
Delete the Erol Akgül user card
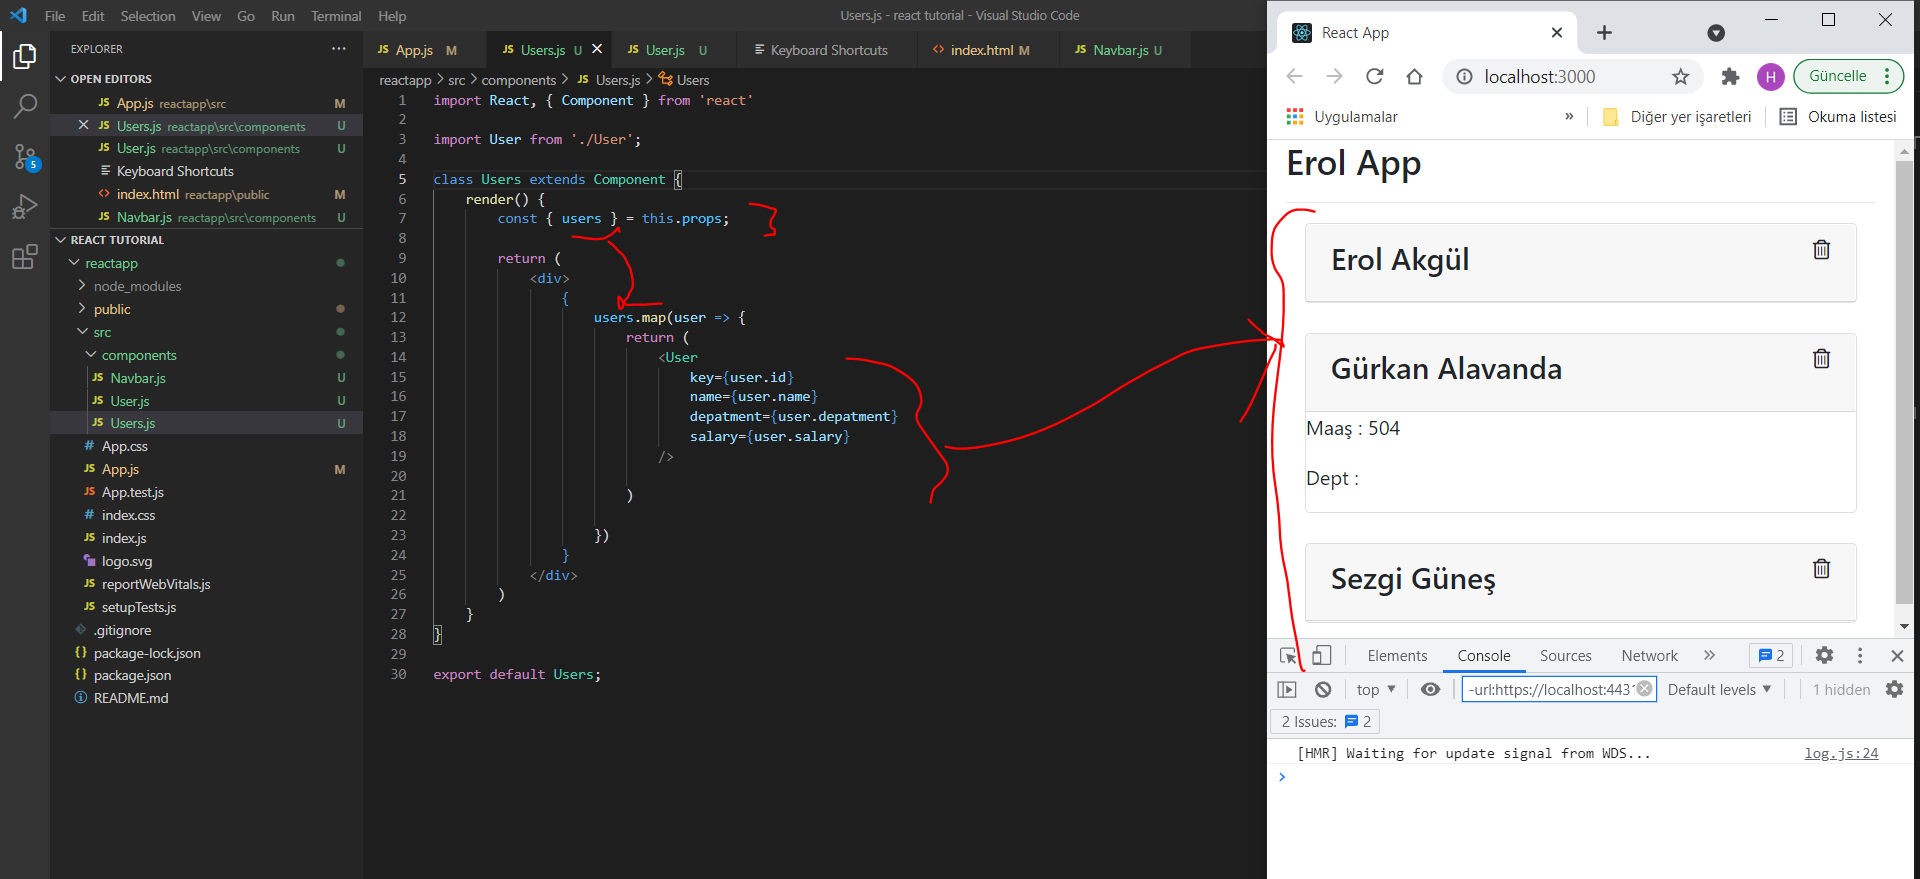pyautogui.click(x=1821, y=250)
